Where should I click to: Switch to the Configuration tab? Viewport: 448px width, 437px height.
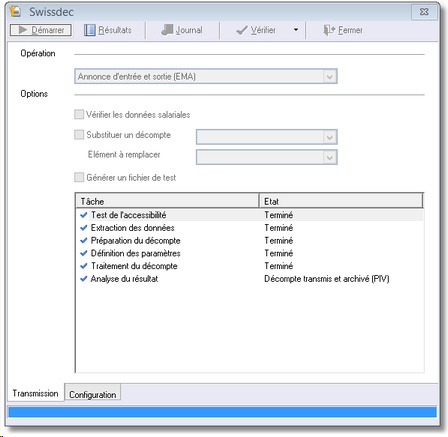pyautogui.click(x=93, y=394)
